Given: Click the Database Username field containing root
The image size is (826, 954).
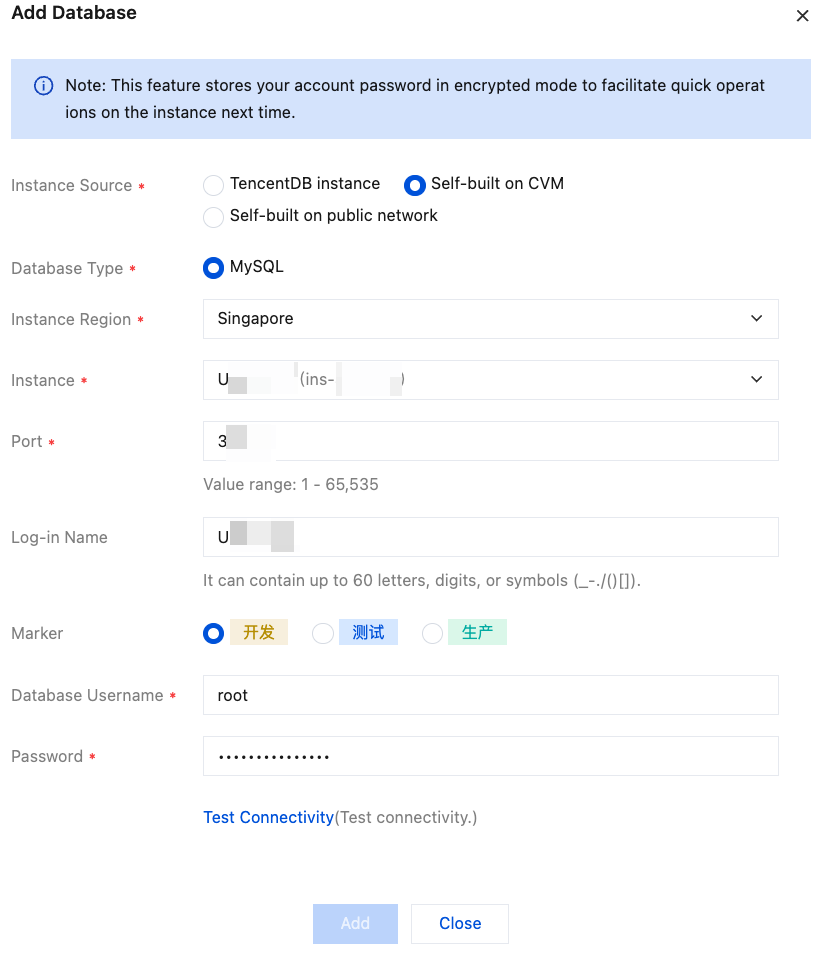Looking at the screenshot, I should tap(490, 695).
